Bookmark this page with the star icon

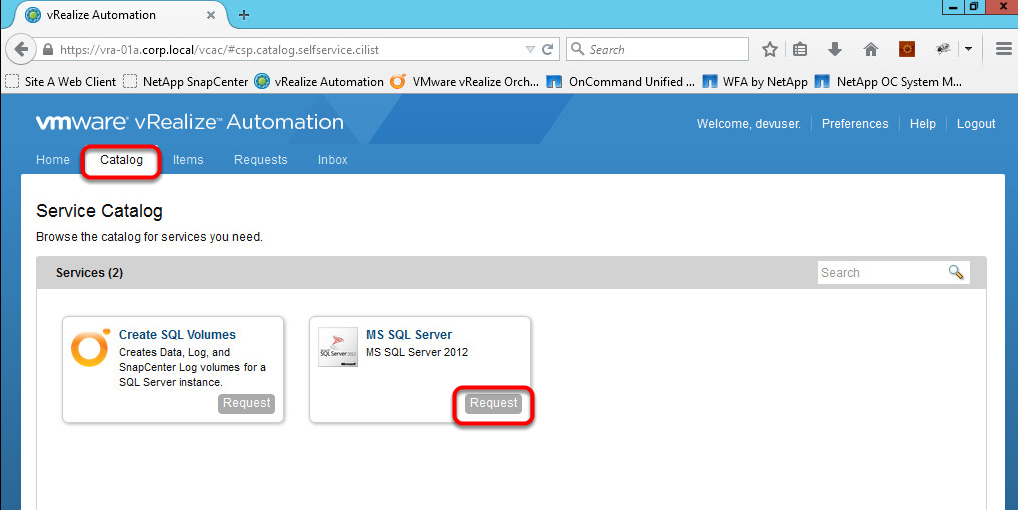point(770,49)
